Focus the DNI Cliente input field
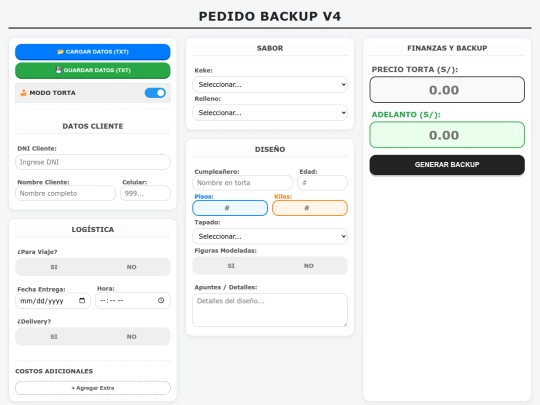 click(93, 162)
